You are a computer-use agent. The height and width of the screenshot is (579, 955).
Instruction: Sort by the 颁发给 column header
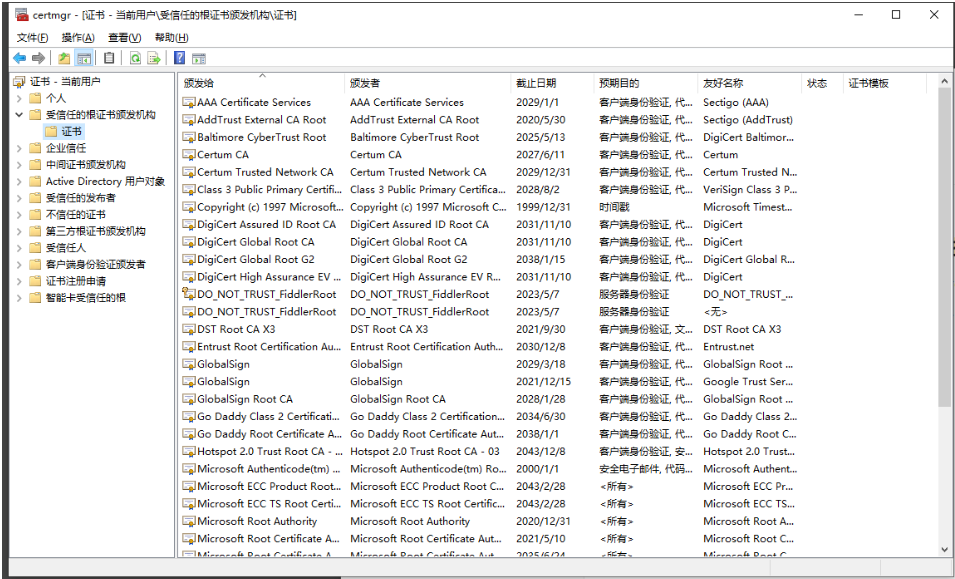(262, 83)
